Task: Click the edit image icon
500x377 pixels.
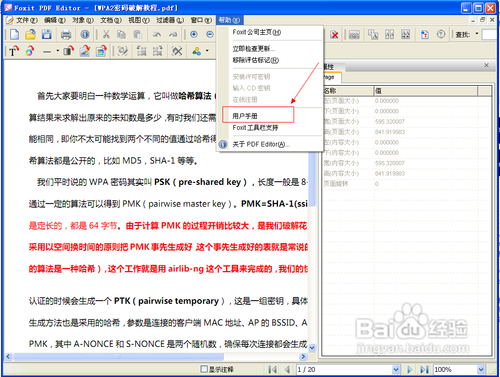Action: [x=85, y=51]
